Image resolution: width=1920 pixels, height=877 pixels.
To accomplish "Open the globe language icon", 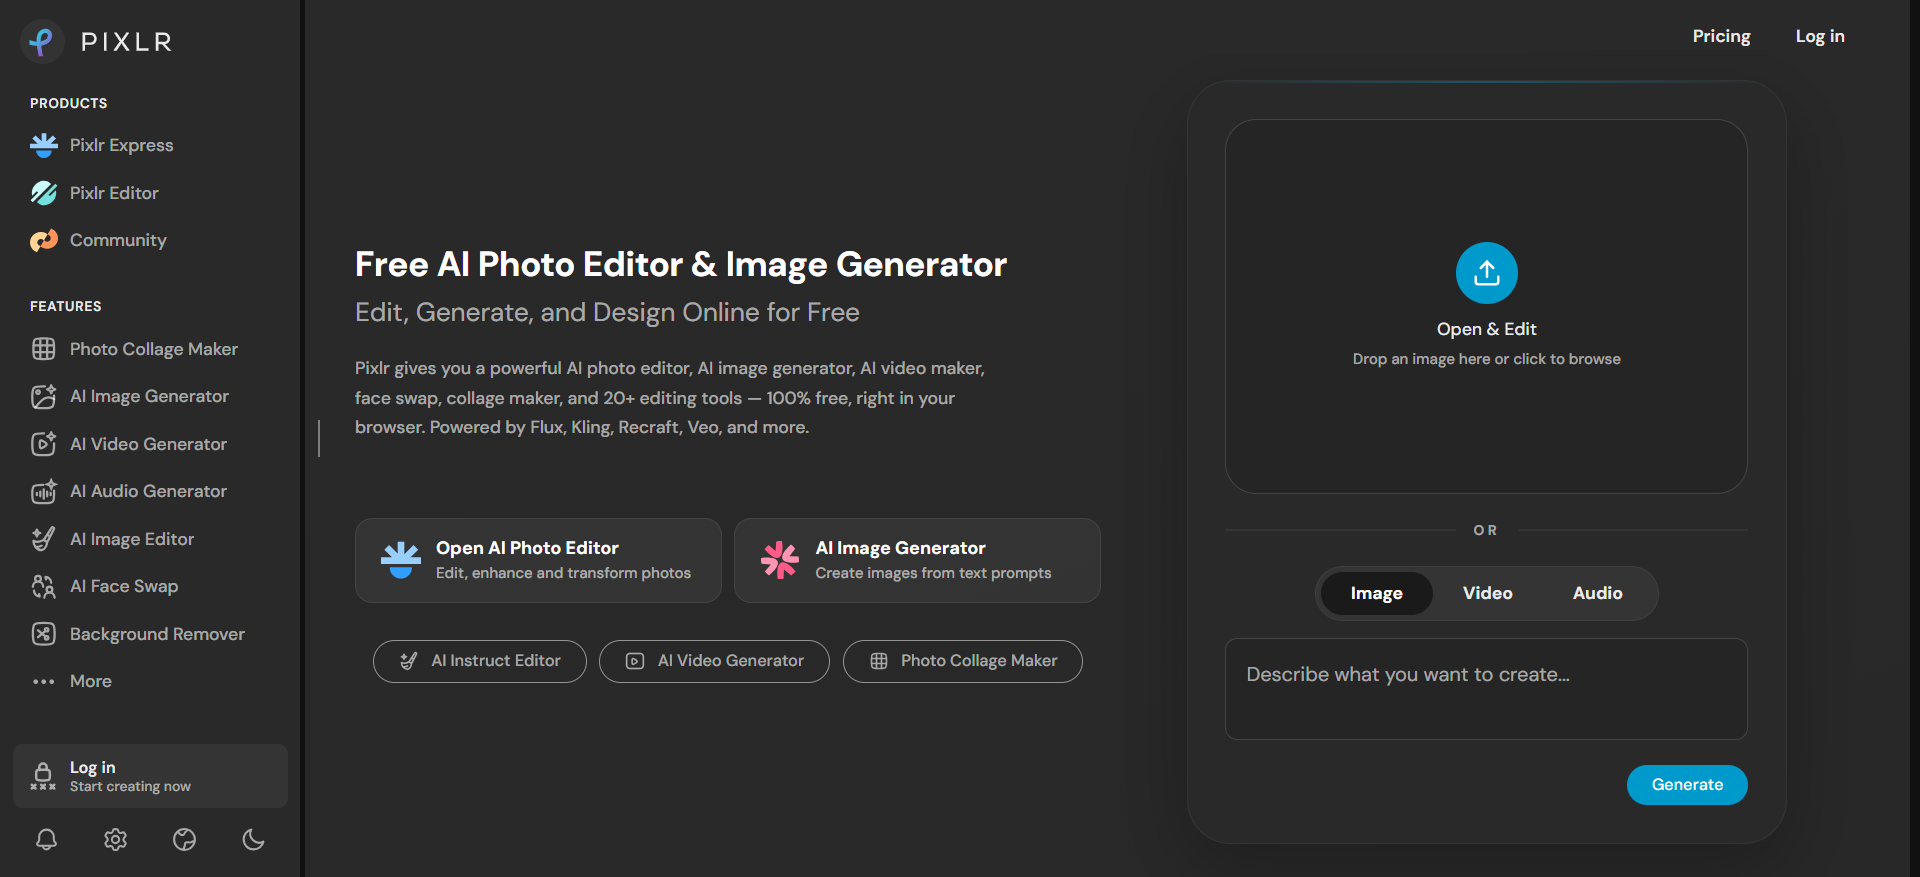I will (185, 839).
